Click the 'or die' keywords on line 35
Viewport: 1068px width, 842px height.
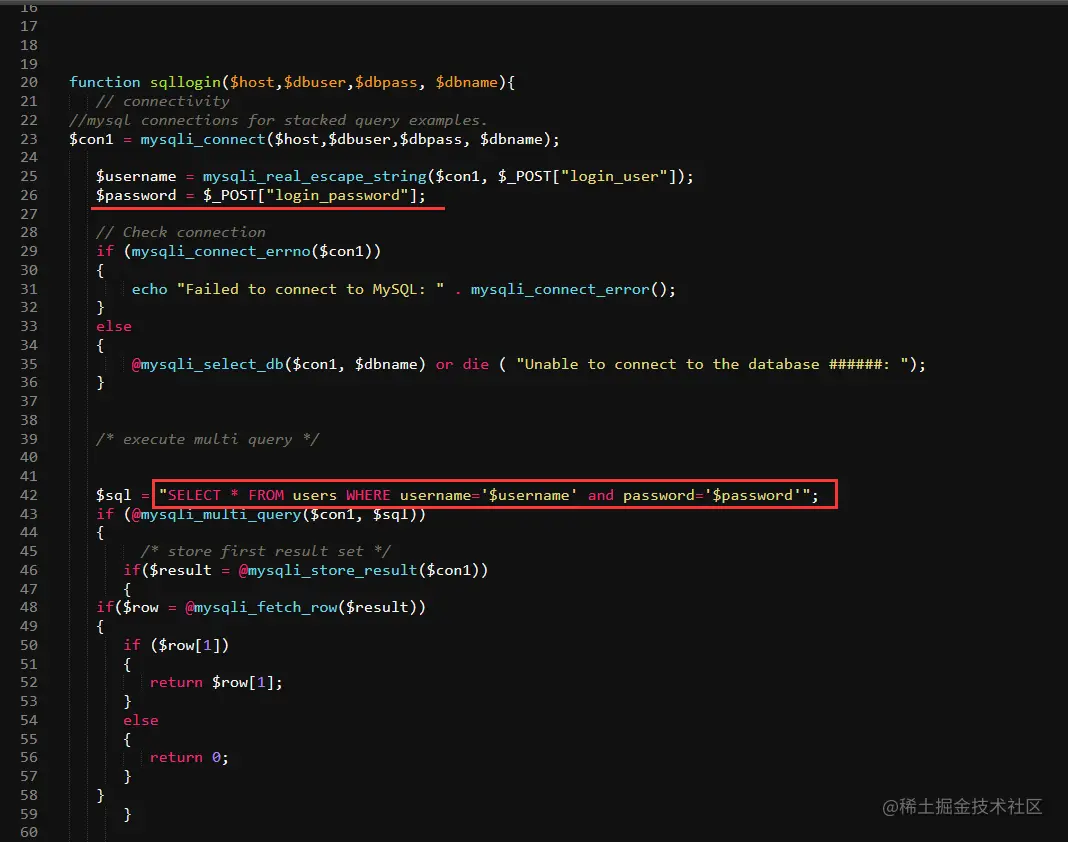tap(462, 364)
